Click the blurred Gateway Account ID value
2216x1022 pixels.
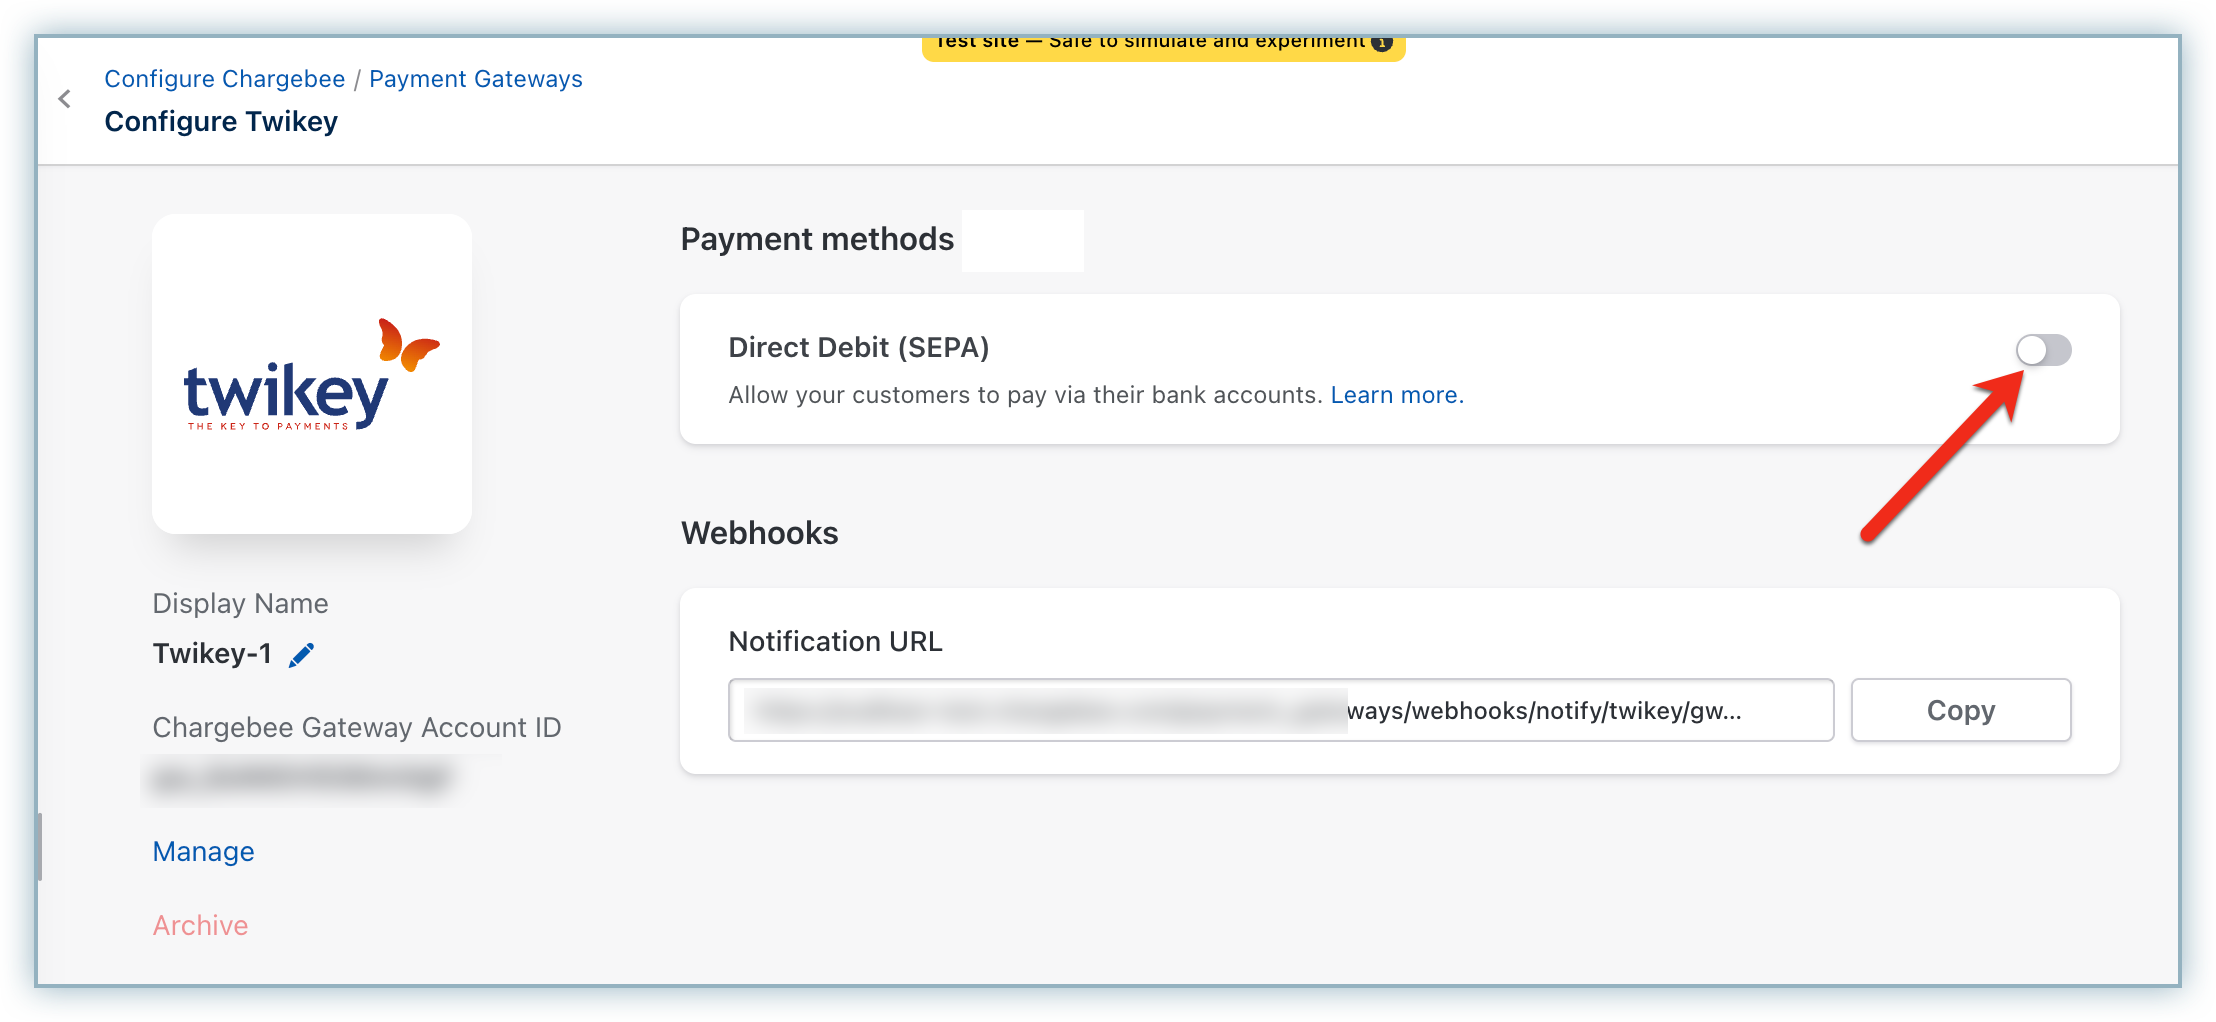(x=300, y=779)
